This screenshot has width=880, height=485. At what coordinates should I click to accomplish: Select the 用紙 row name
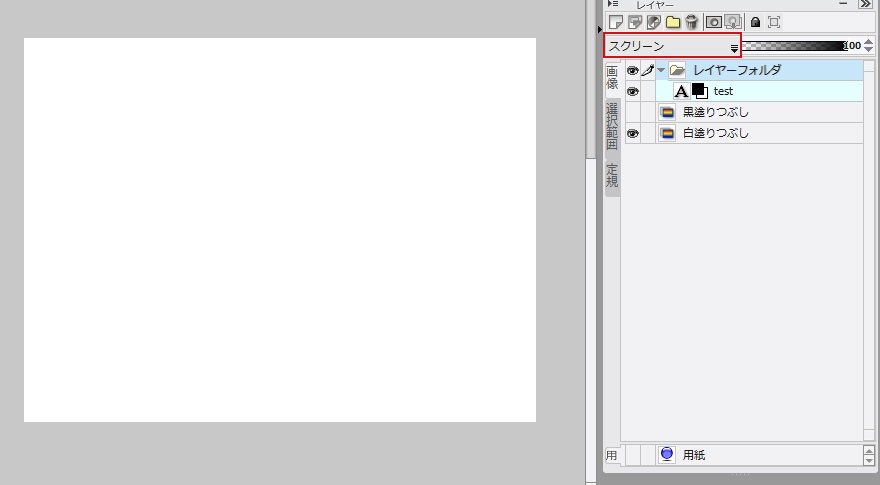694,455
